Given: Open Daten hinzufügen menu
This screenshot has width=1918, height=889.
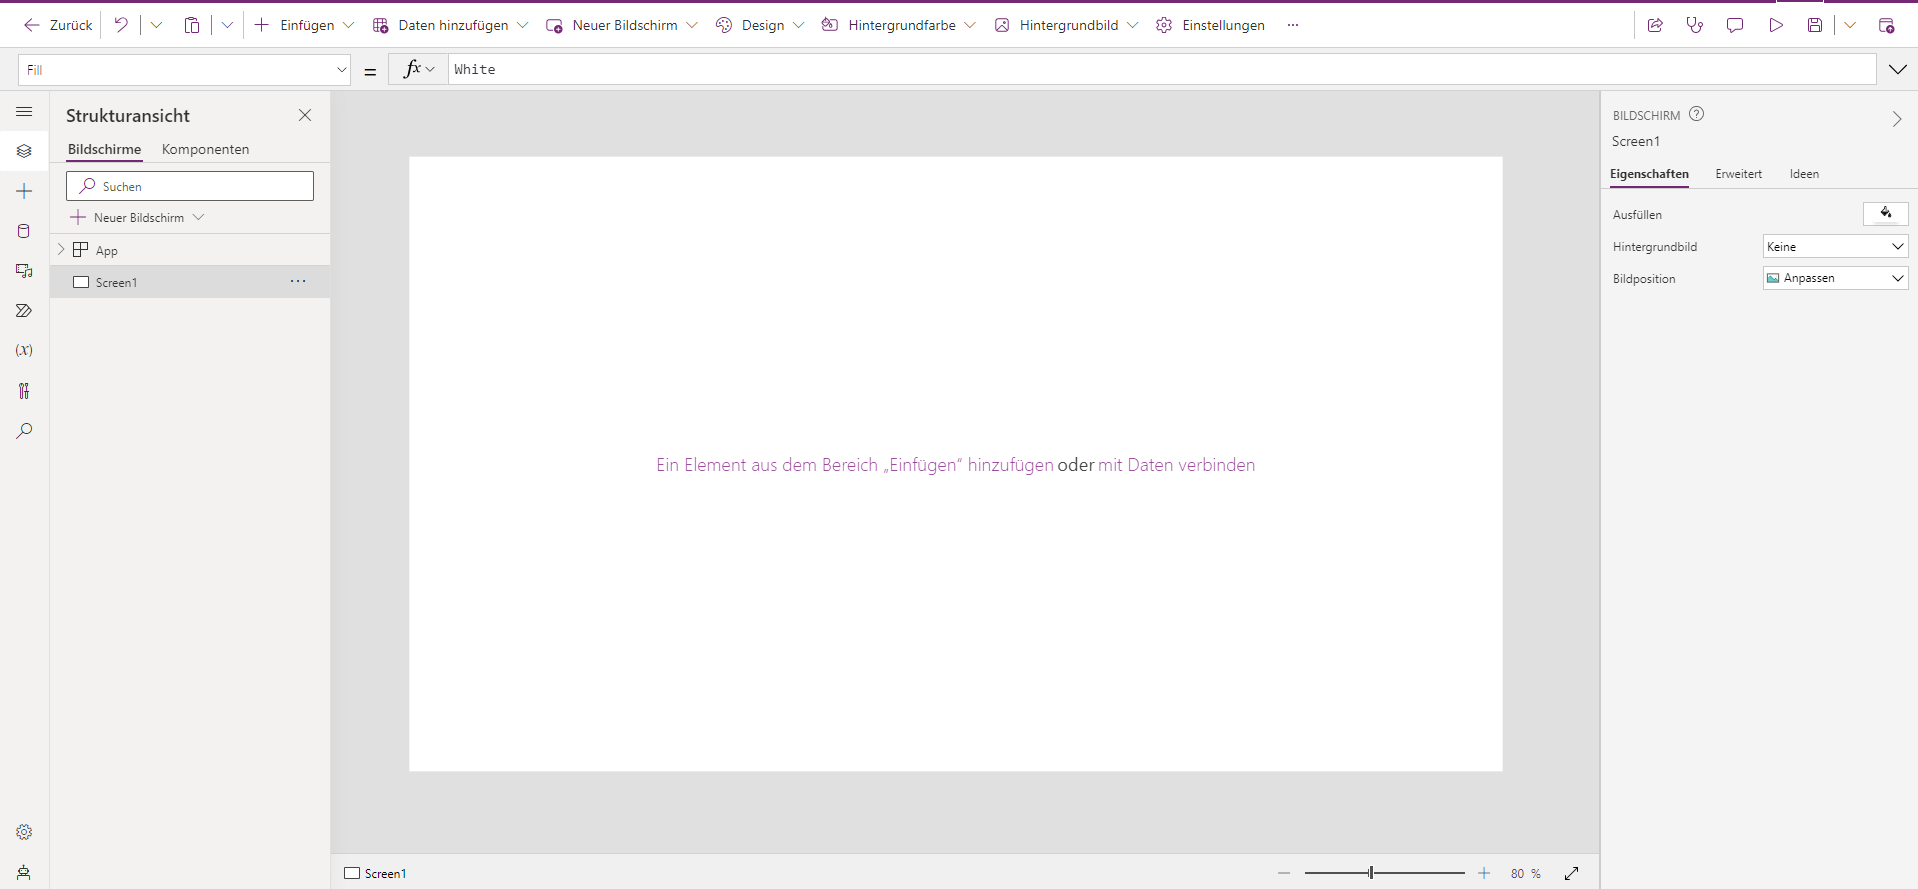Looking at the screenshot, I should tap(450, 25).
